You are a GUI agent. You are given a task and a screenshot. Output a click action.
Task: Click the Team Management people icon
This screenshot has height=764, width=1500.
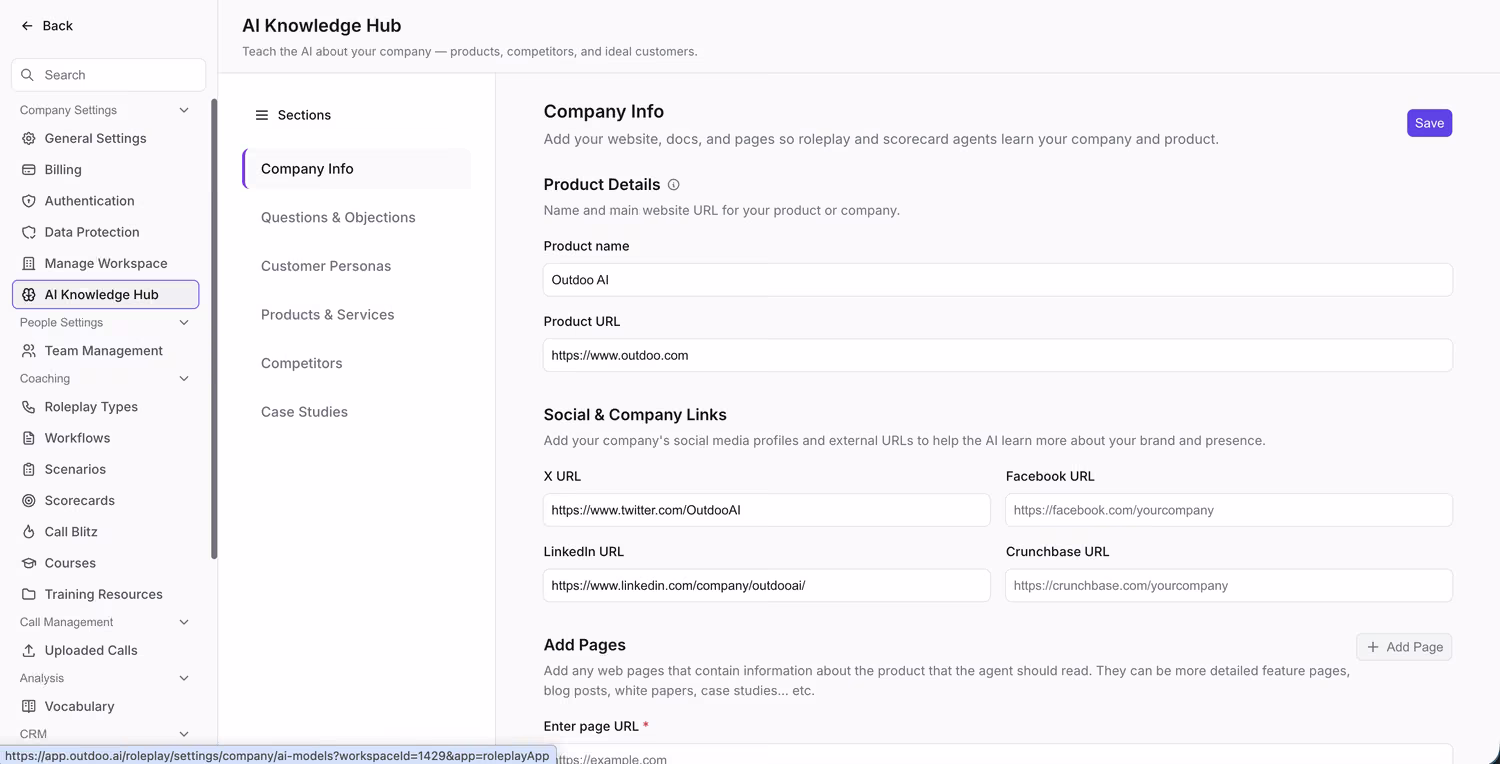(x=28, y=351)
